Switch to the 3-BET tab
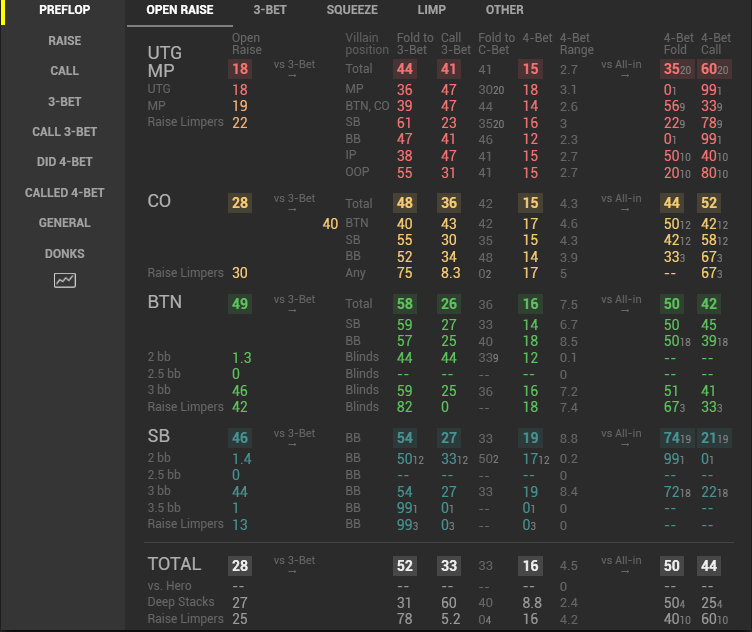 pyautogui.click(x=270, y=10)
